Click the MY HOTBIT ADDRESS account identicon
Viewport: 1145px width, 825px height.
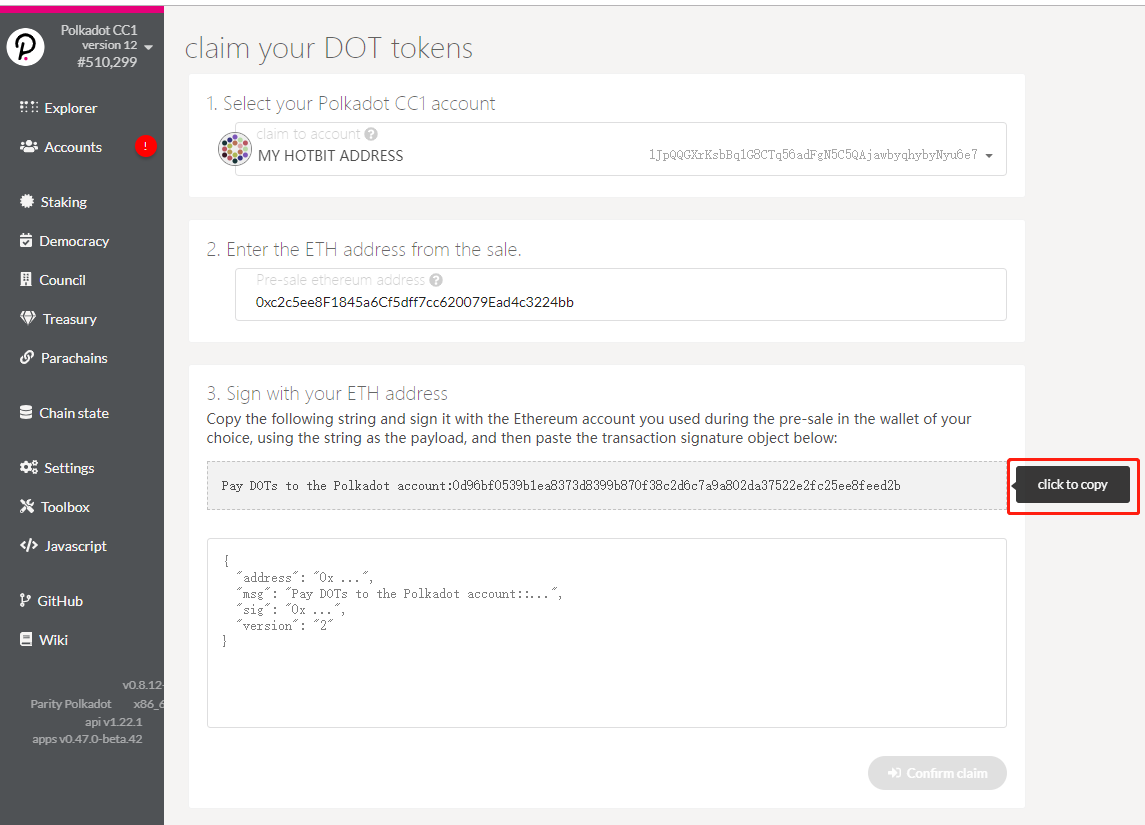pyautogui.click(x=234, y=149)
